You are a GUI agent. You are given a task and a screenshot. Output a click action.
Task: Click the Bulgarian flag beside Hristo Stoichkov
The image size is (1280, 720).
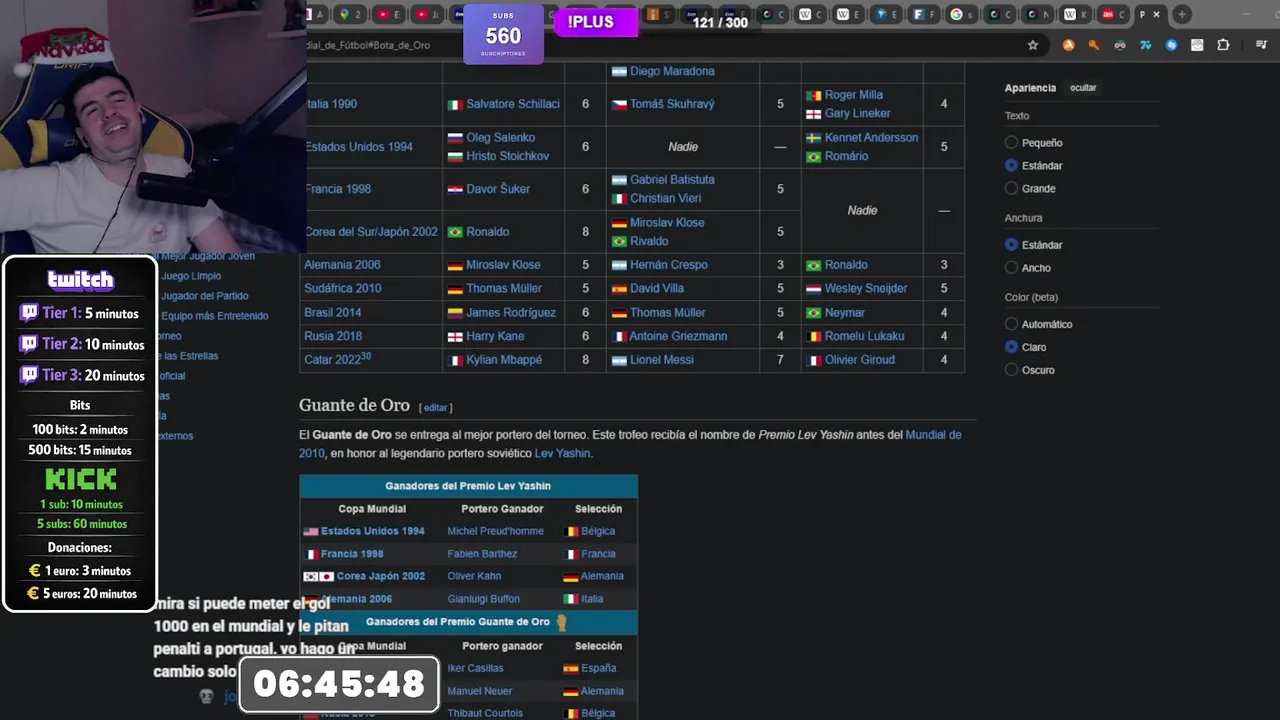coord(455,157)
